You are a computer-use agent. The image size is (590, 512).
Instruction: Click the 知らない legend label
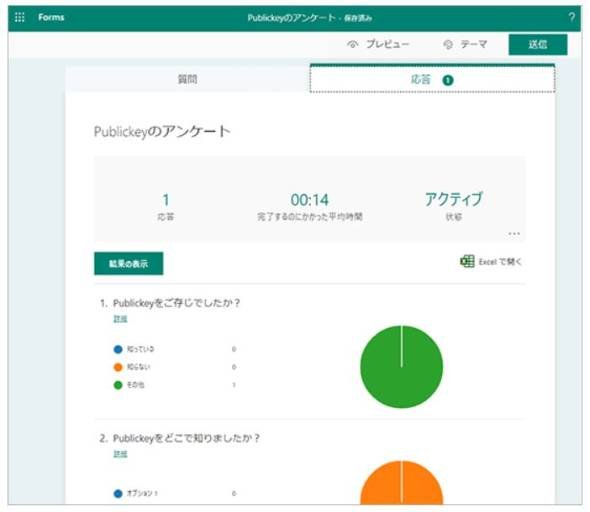[138, 367]
